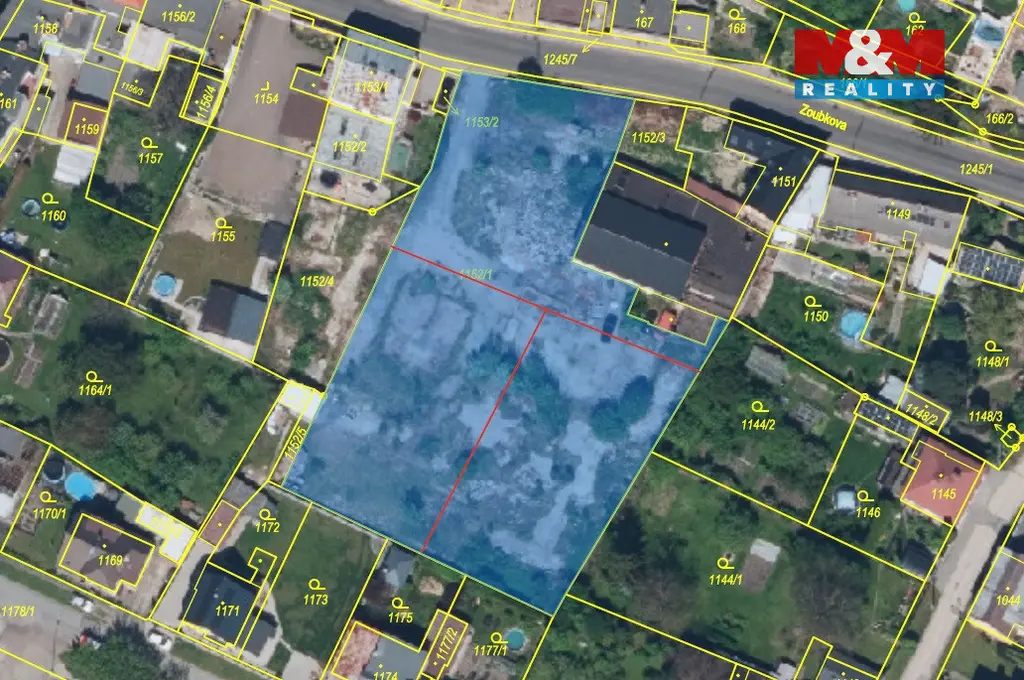Viewport: 1024px width, 680px height.
Task: Click parcel marker 1173
Action: coord(316,592)
